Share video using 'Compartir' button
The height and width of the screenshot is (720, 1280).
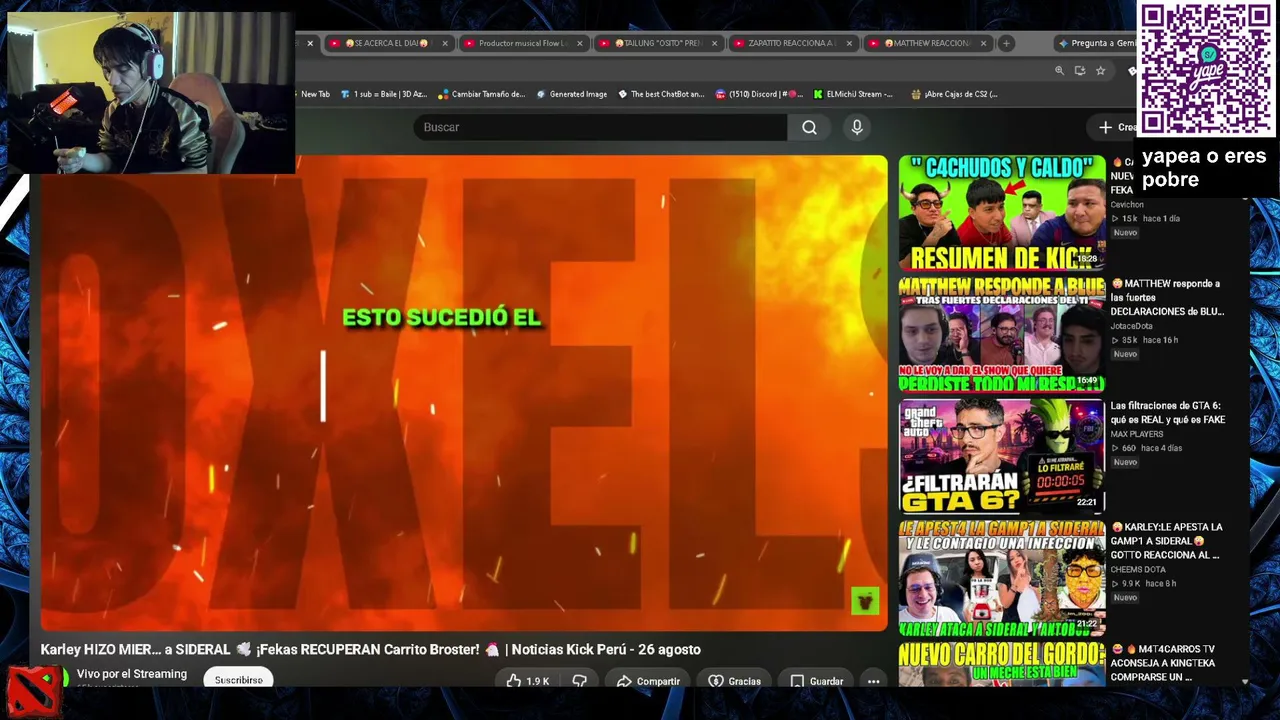[648, 681]
